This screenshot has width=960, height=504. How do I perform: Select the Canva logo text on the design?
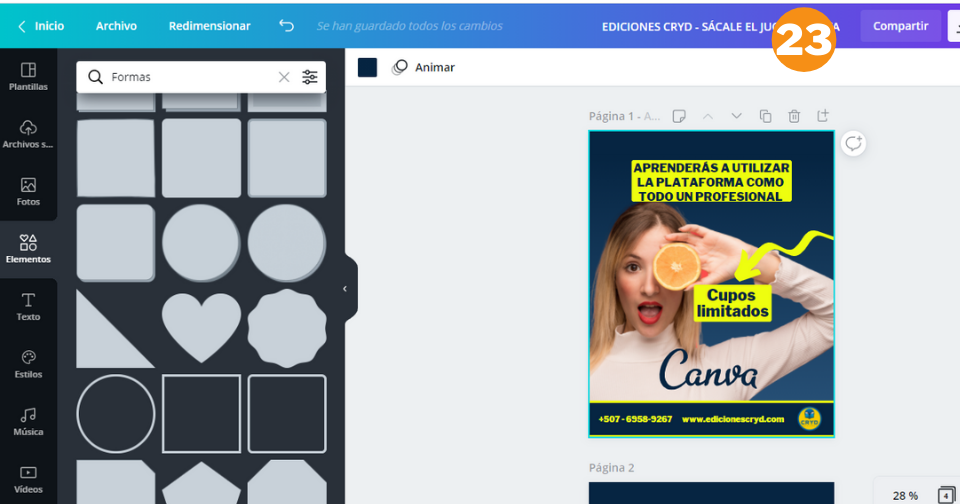pyautogui.click(x=708, y=371)
